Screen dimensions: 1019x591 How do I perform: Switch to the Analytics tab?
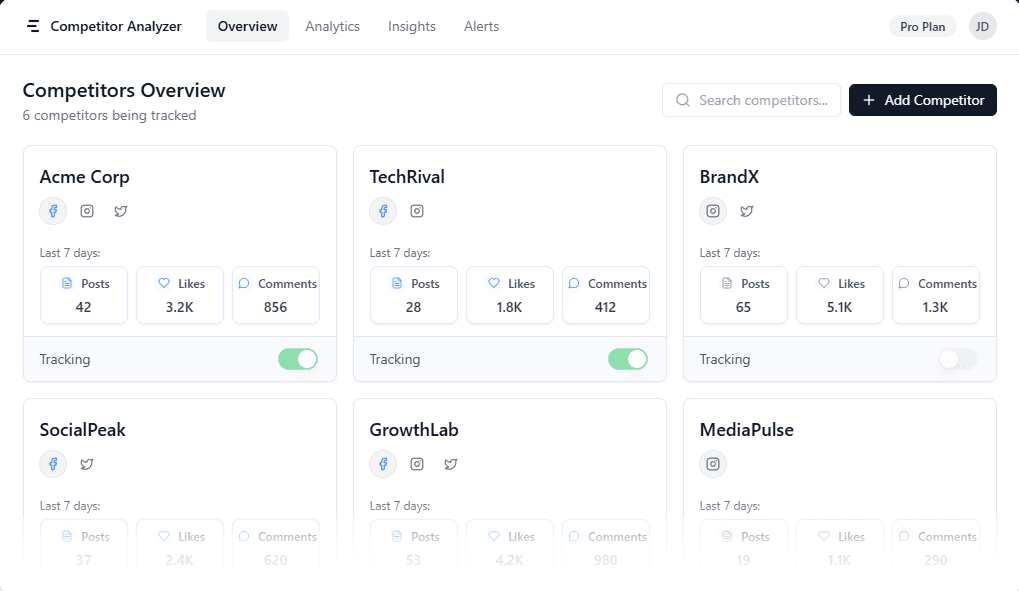coord(332,27)
